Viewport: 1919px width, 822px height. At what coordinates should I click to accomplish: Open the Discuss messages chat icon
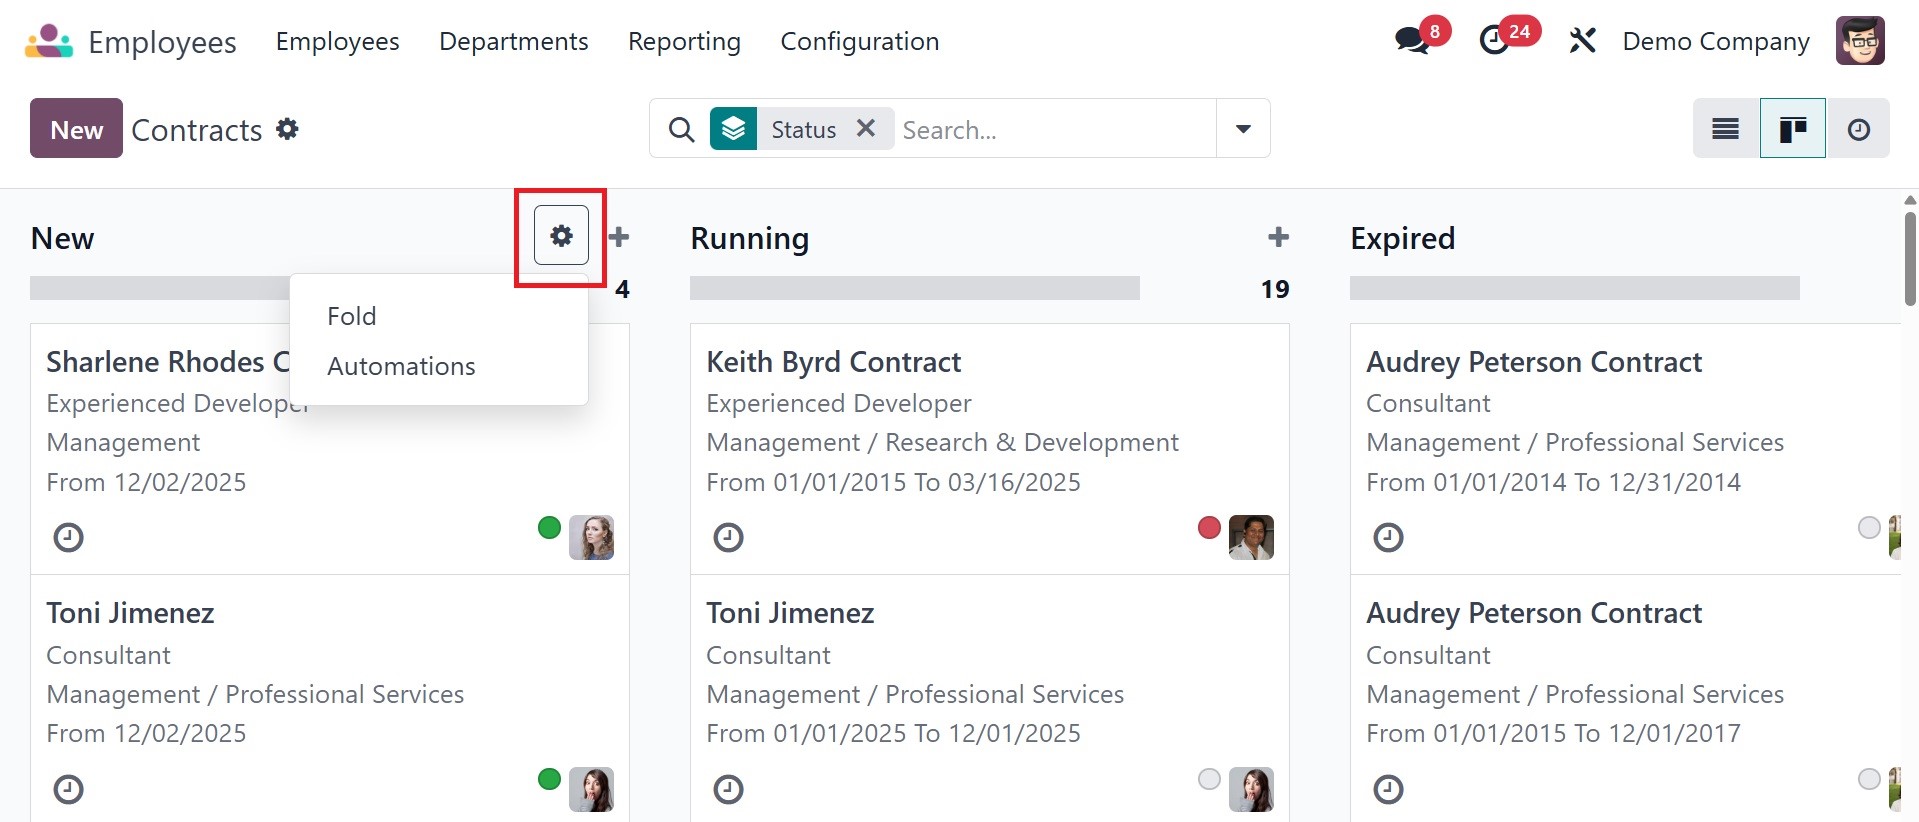tap(1412, 41)
